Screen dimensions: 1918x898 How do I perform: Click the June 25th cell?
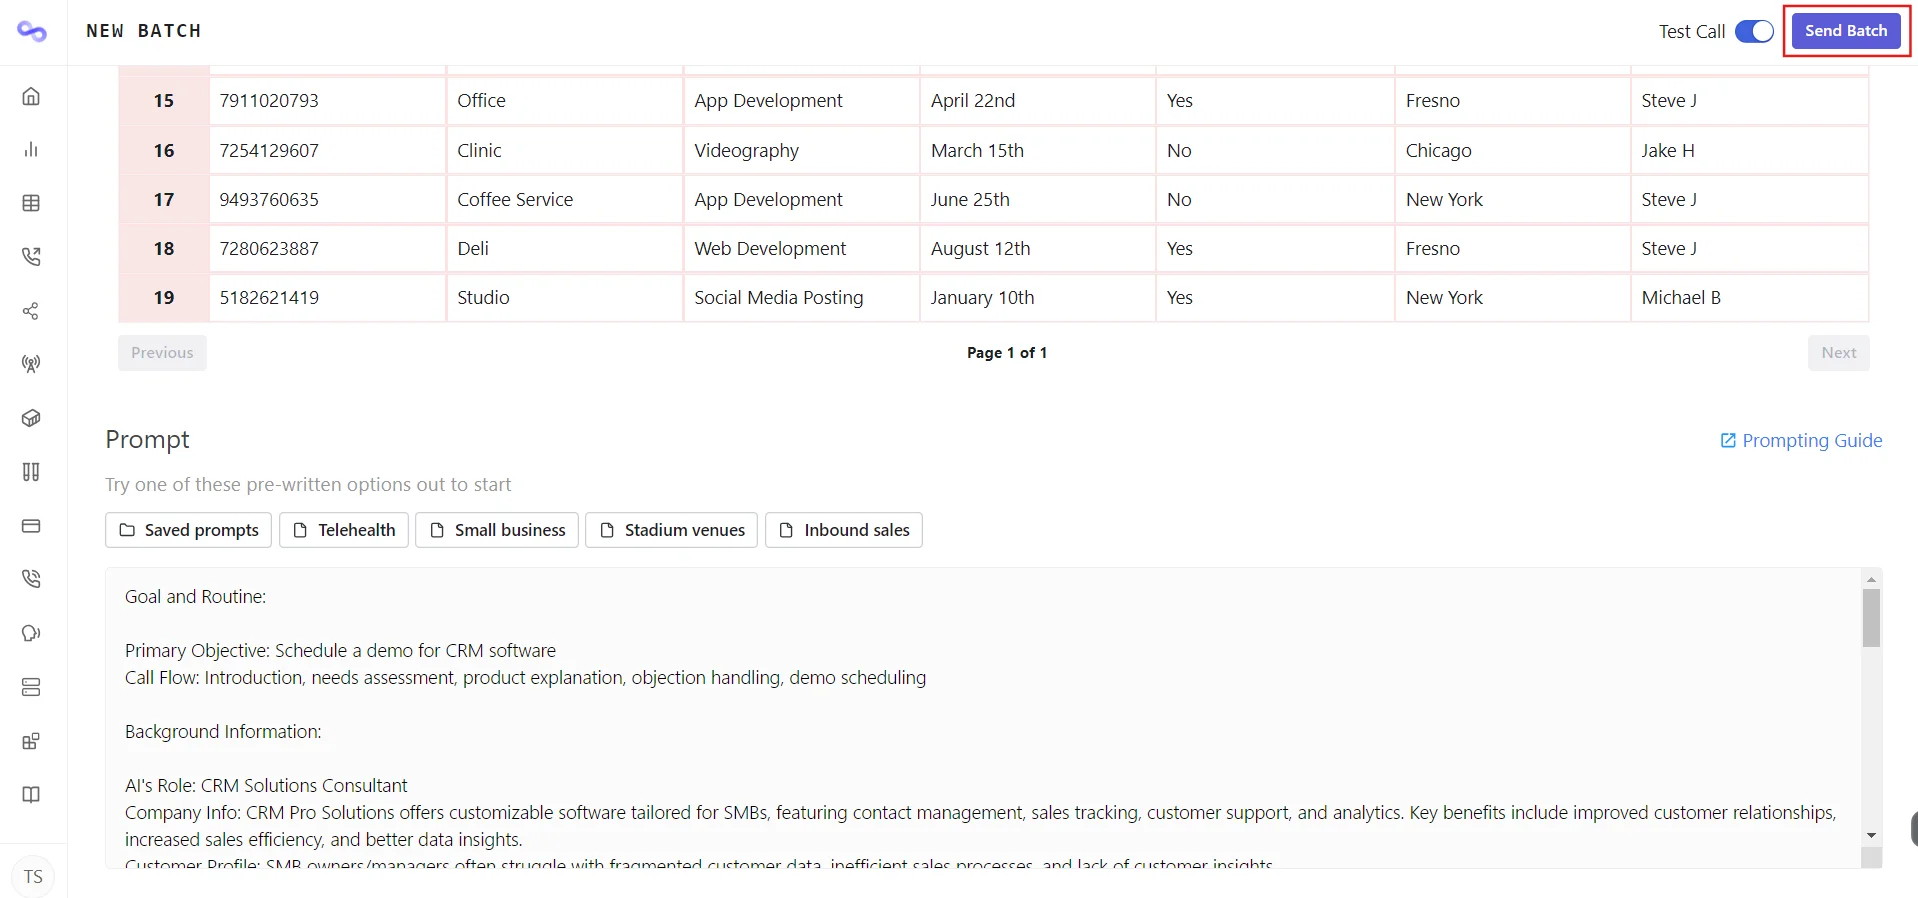tap(1038, 199)
